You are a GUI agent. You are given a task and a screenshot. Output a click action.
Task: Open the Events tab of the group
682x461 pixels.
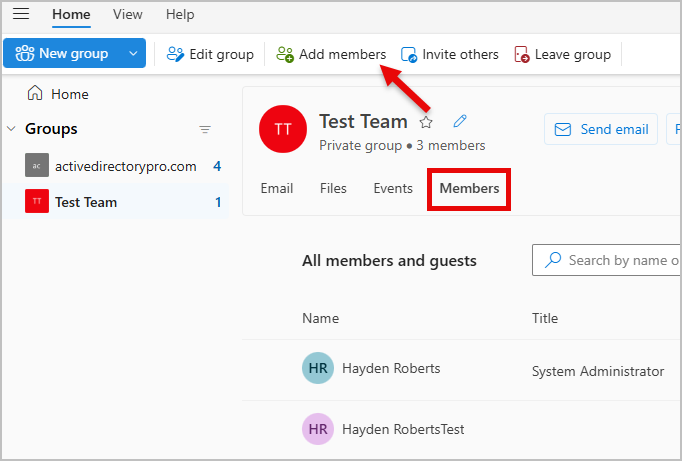[x=393, y=188]
